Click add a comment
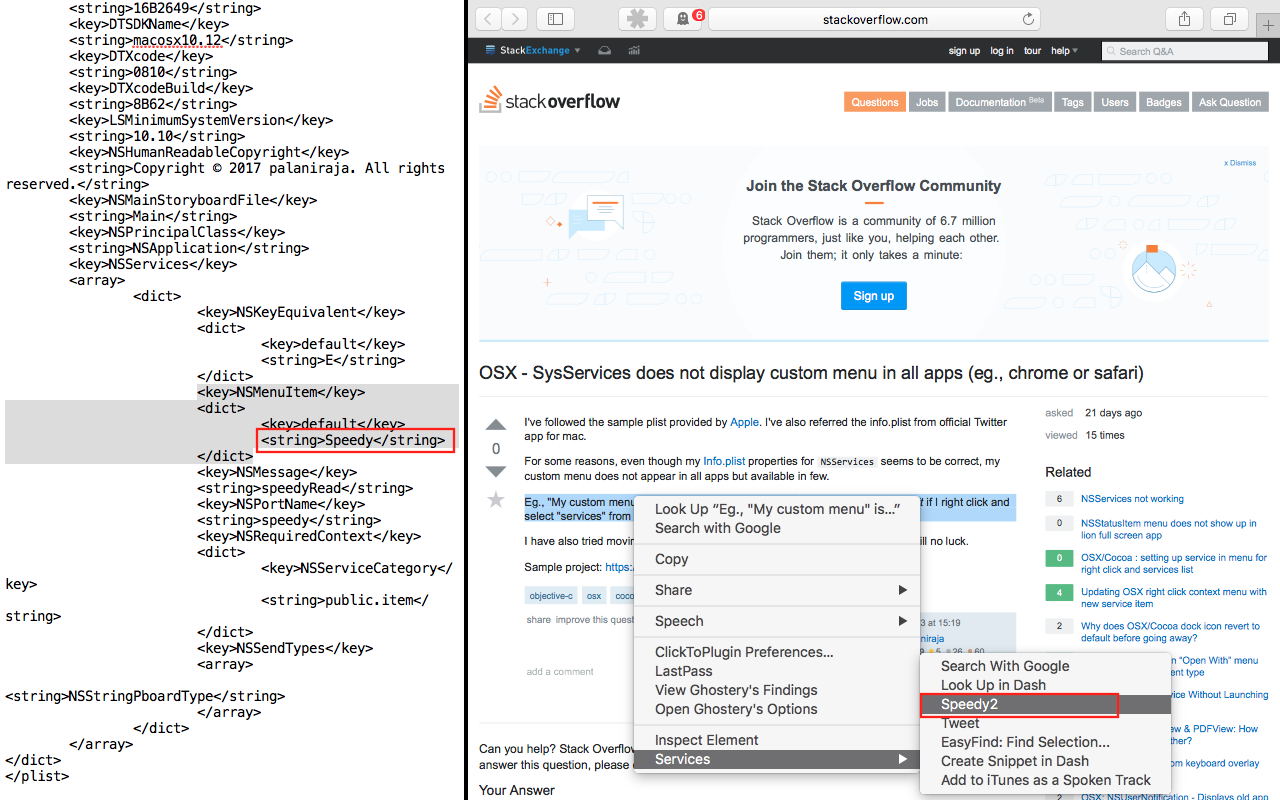Viewport: 1280px width, 800px height. click(x=560, y=672)
